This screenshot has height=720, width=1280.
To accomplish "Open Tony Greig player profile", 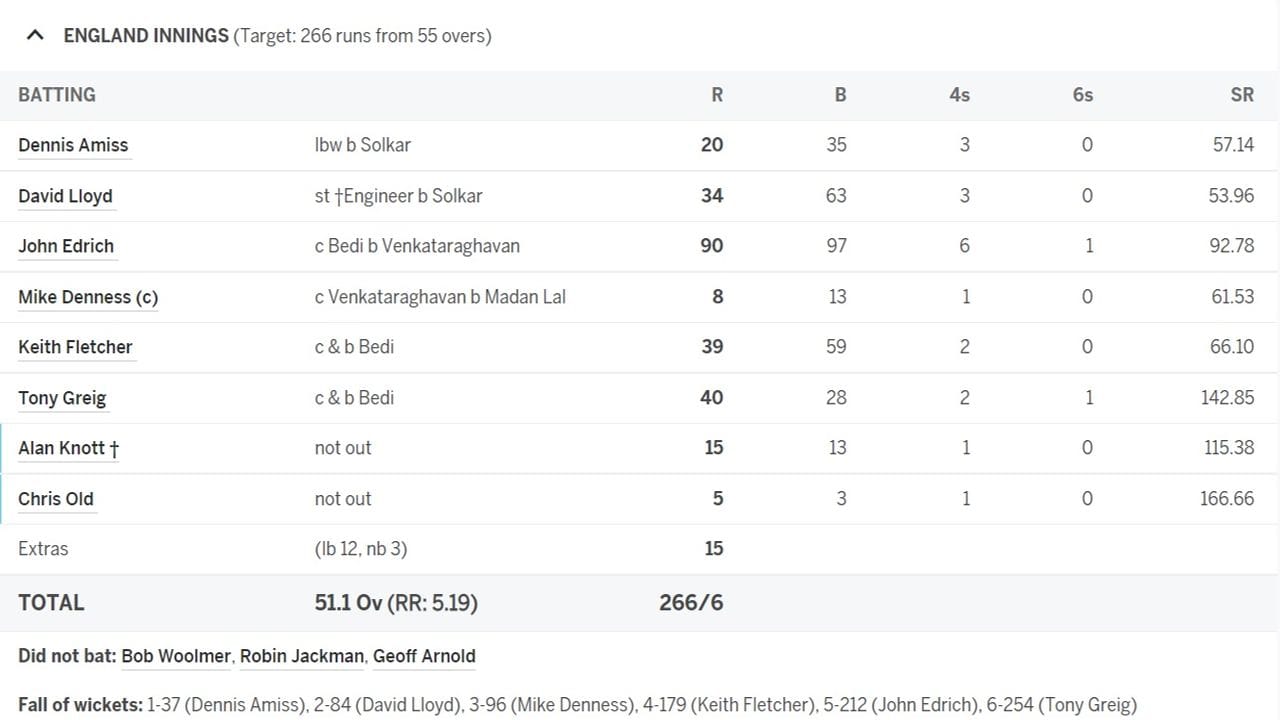I will point(62,397).
